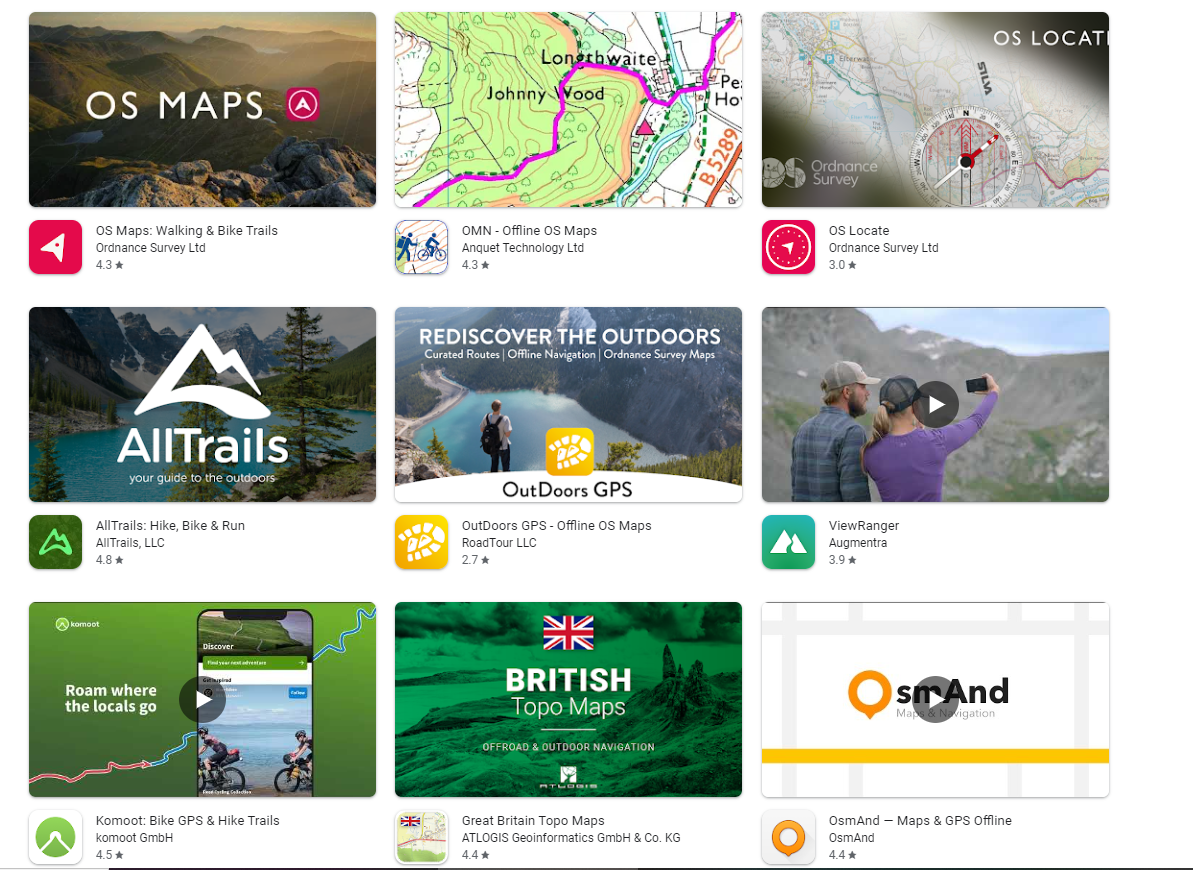
Task: Open the "OutDoors GPS - Offline OS Maps" title
Action: [x=556, y=526]
